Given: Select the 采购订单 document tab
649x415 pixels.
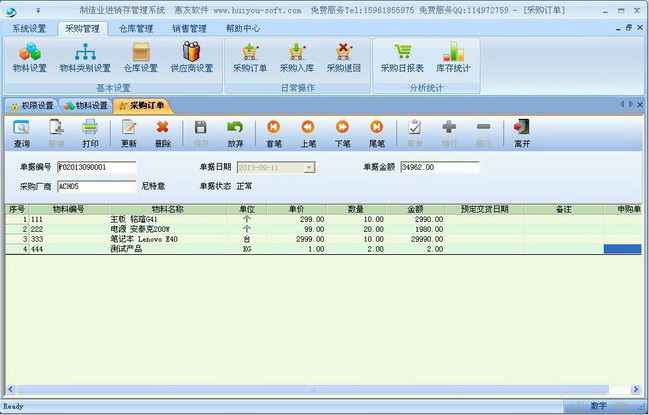Looking at the screenshot, I should (142, 106).
